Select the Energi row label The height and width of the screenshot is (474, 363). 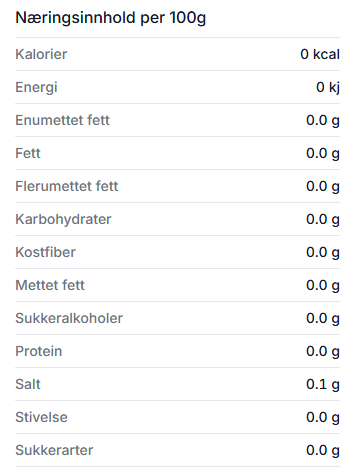[x=36, y=88]
